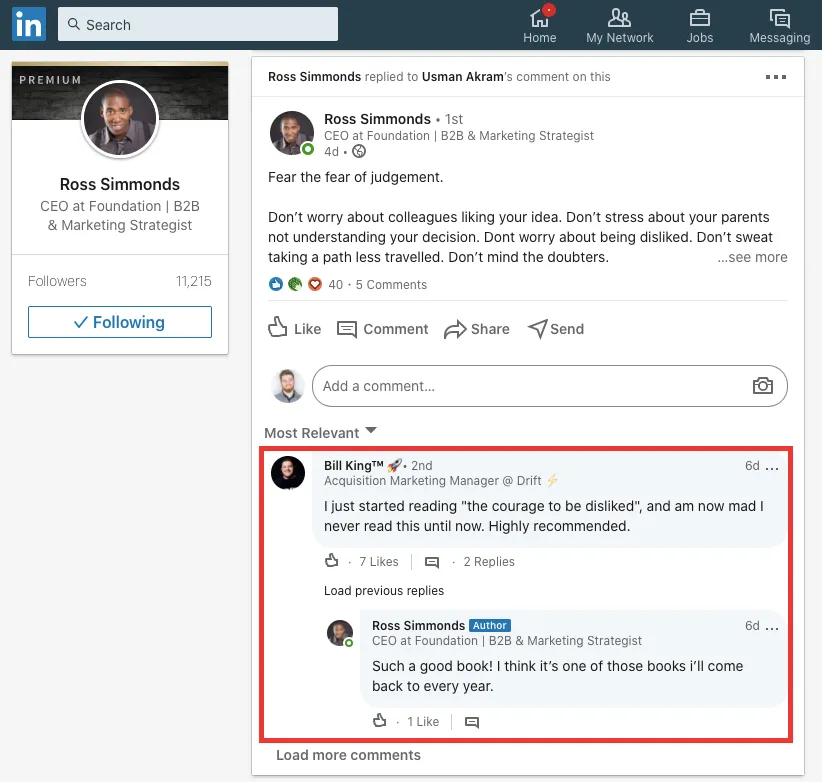The image size is (822, 782).
Task: Click Load more comments
Action: (348, 755)
